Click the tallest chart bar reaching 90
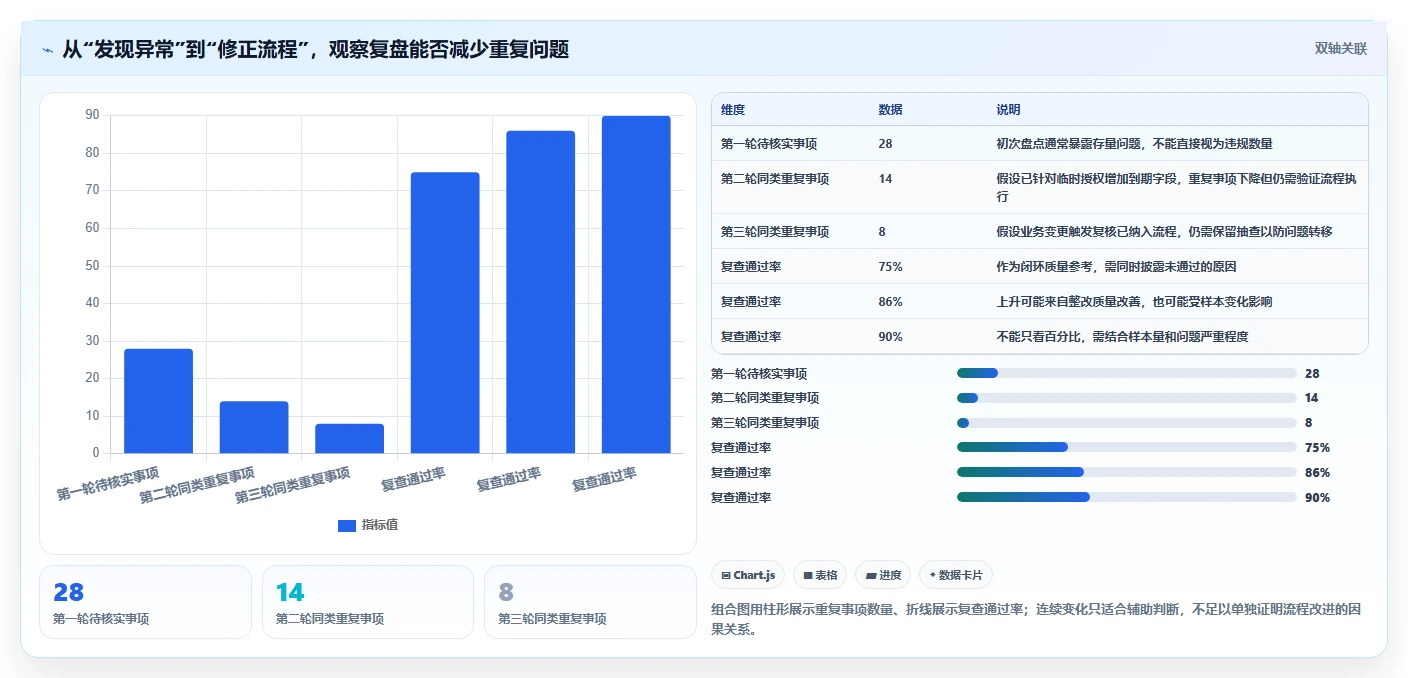This screenshot has width=1408, height=678. click(x=636, y=284)
